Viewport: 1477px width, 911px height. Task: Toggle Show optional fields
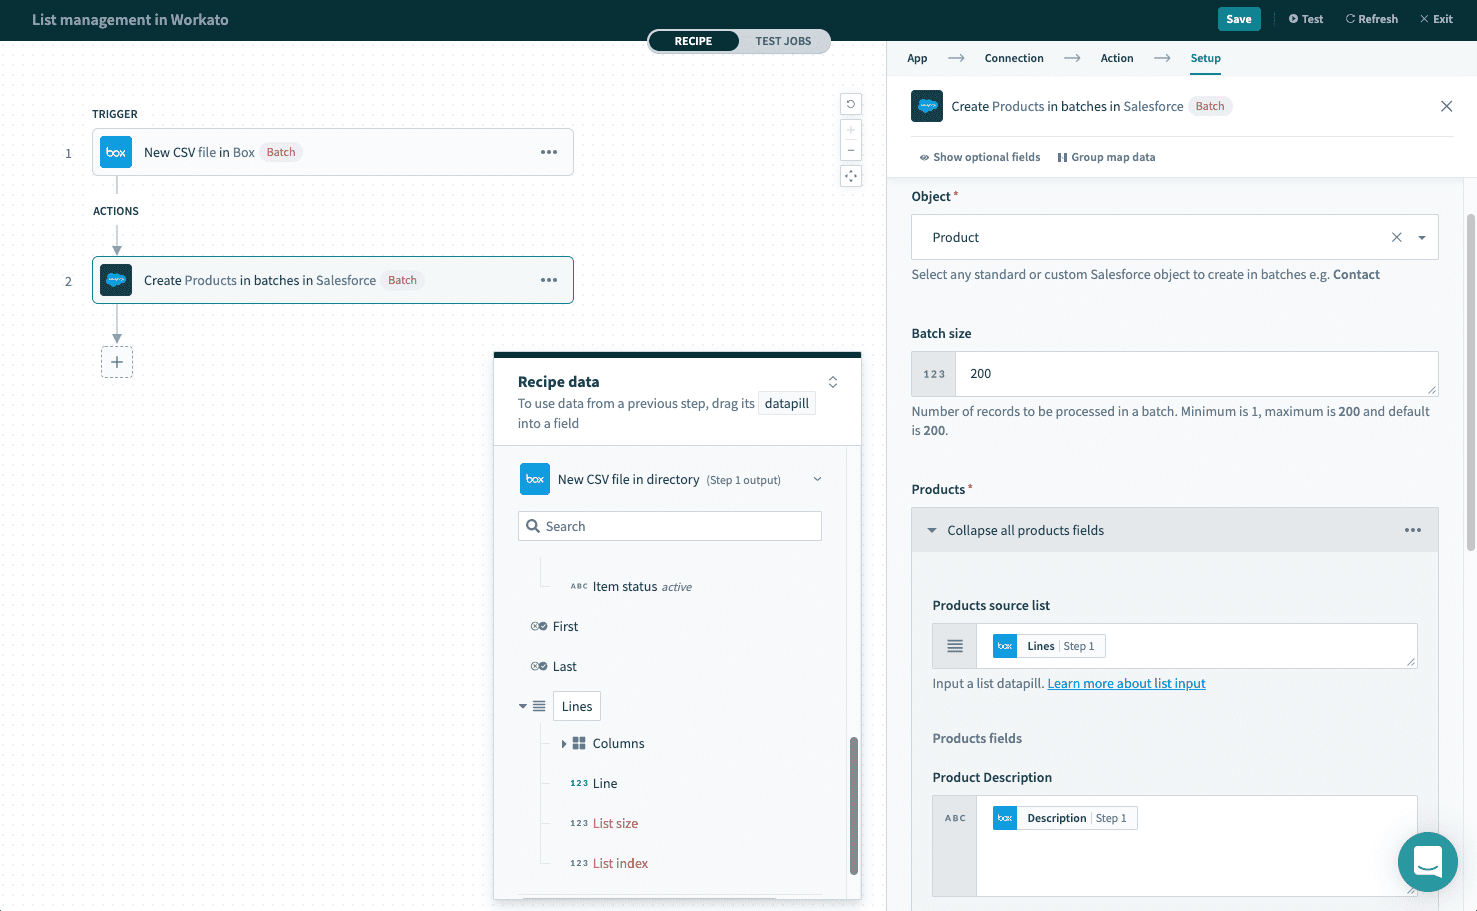pos(980,157)
